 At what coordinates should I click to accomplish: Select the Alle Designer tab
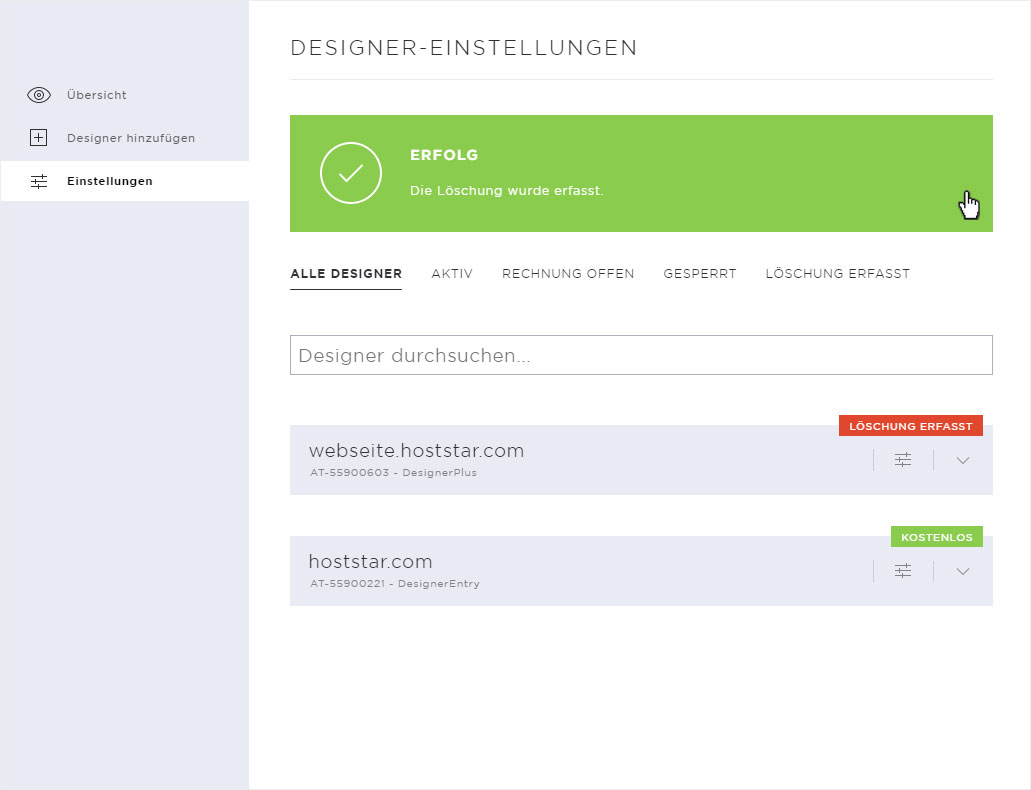[346, 274]
